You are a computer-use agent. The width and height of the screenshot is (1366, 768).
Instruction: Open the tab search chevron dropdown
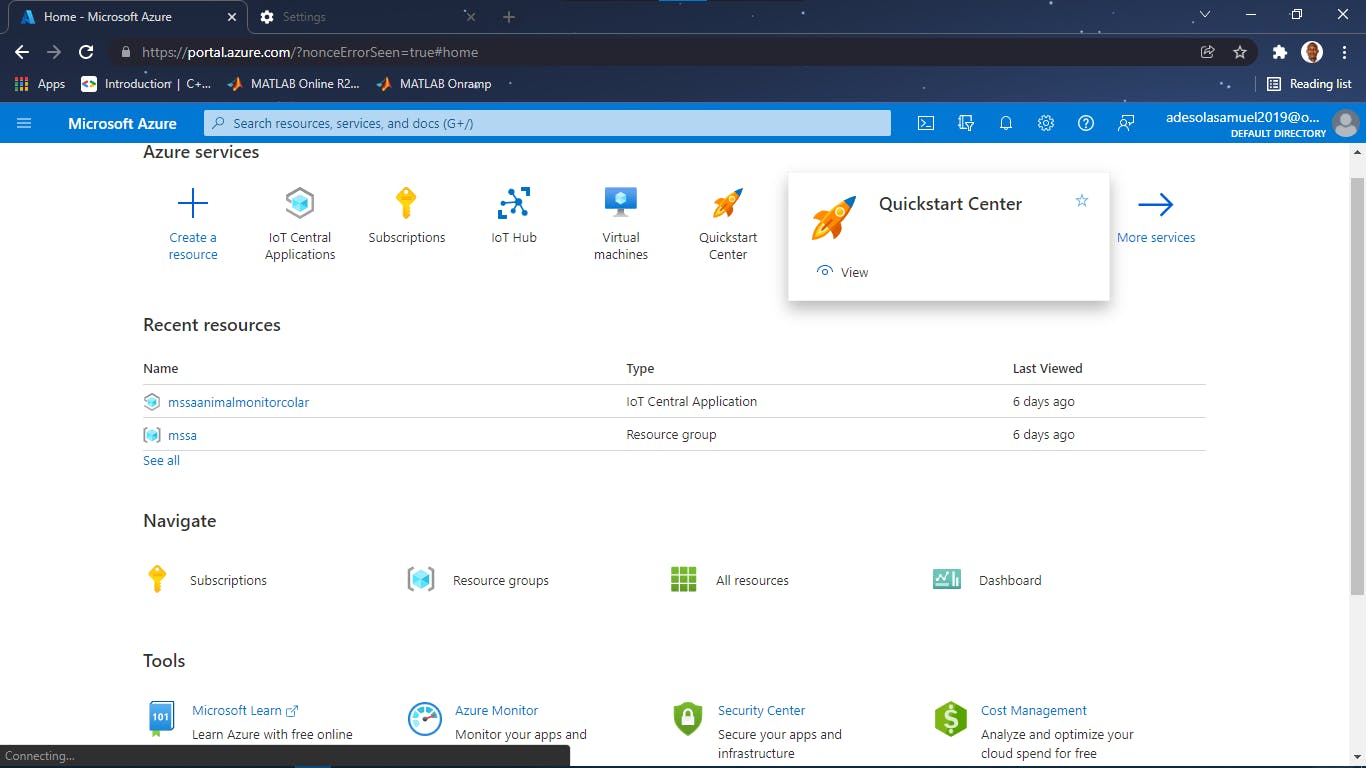(x=1204, y=15)
